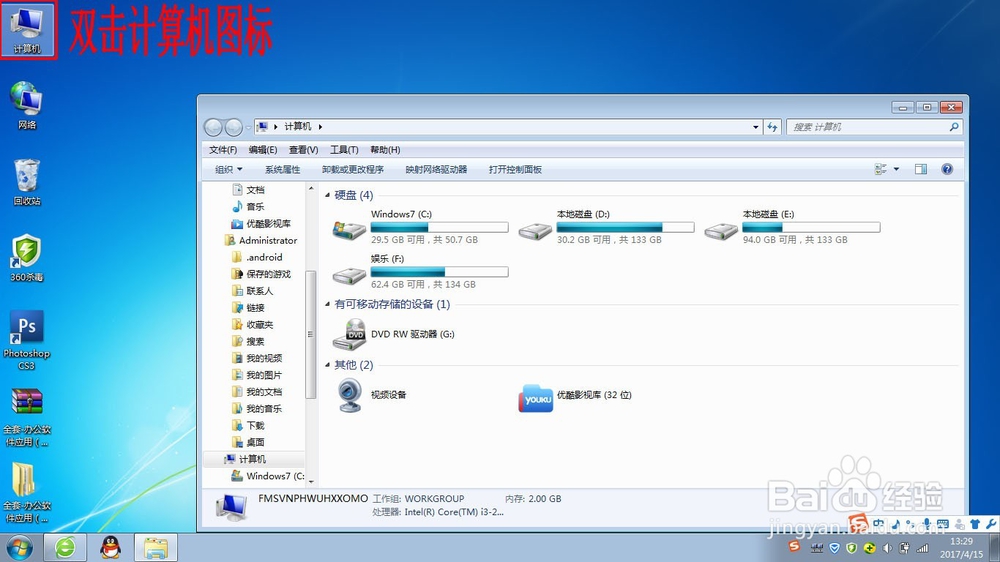Refresh the address bar location
Viewport: 1000px width, 562px height.
(x=772, y=127)
